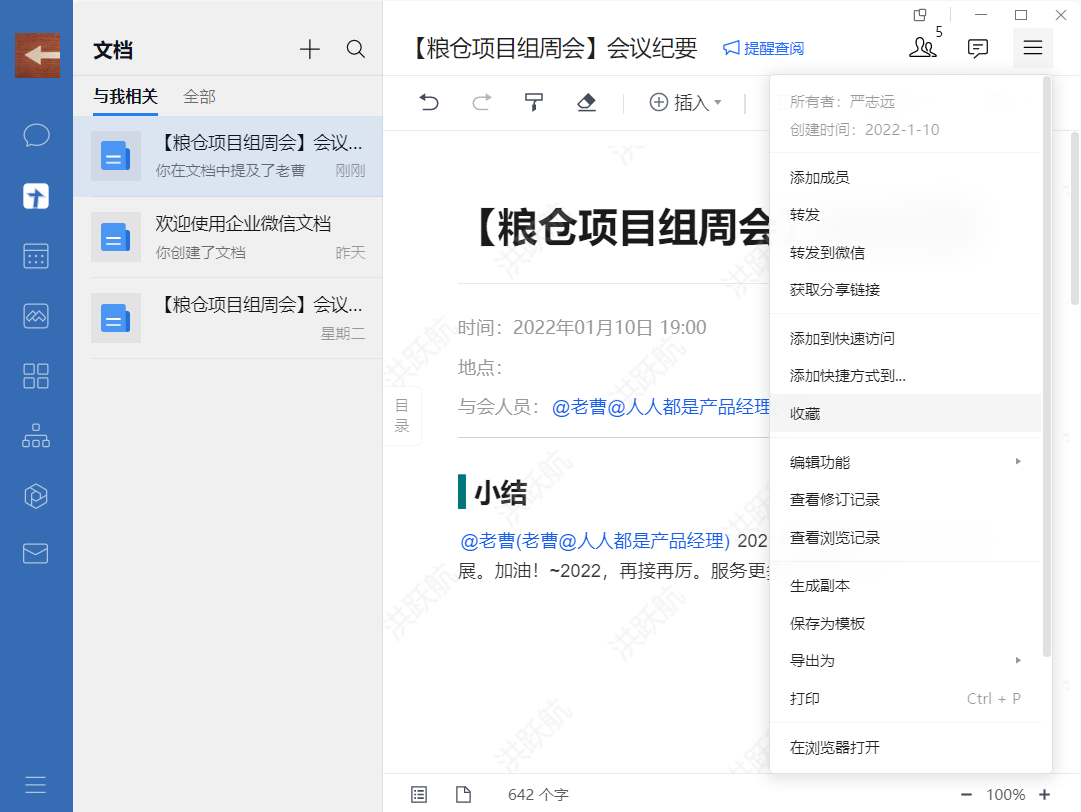Open the calendar sidebar icon
This screenshot has width=1081, height=812.
36,256
